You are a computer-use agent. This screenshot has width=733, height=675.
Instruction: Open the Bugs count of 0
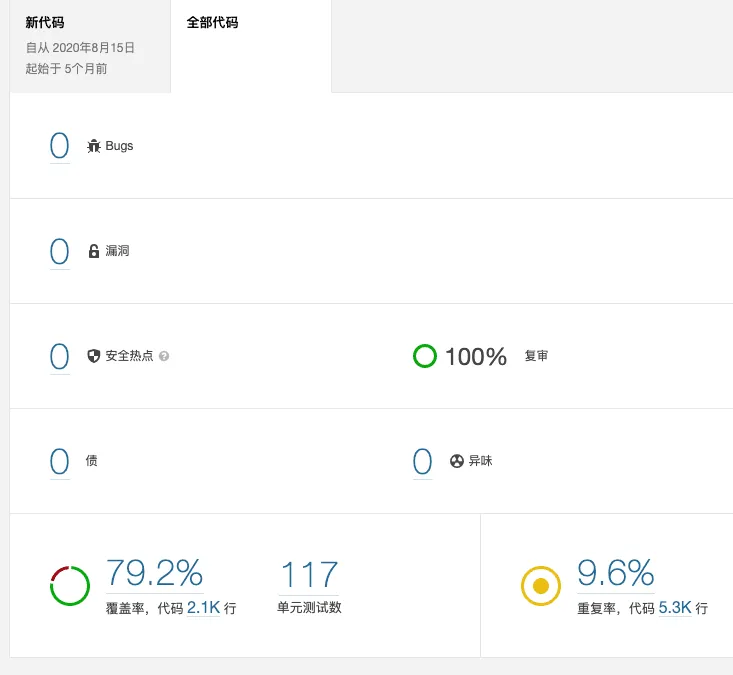coord(59,146)
